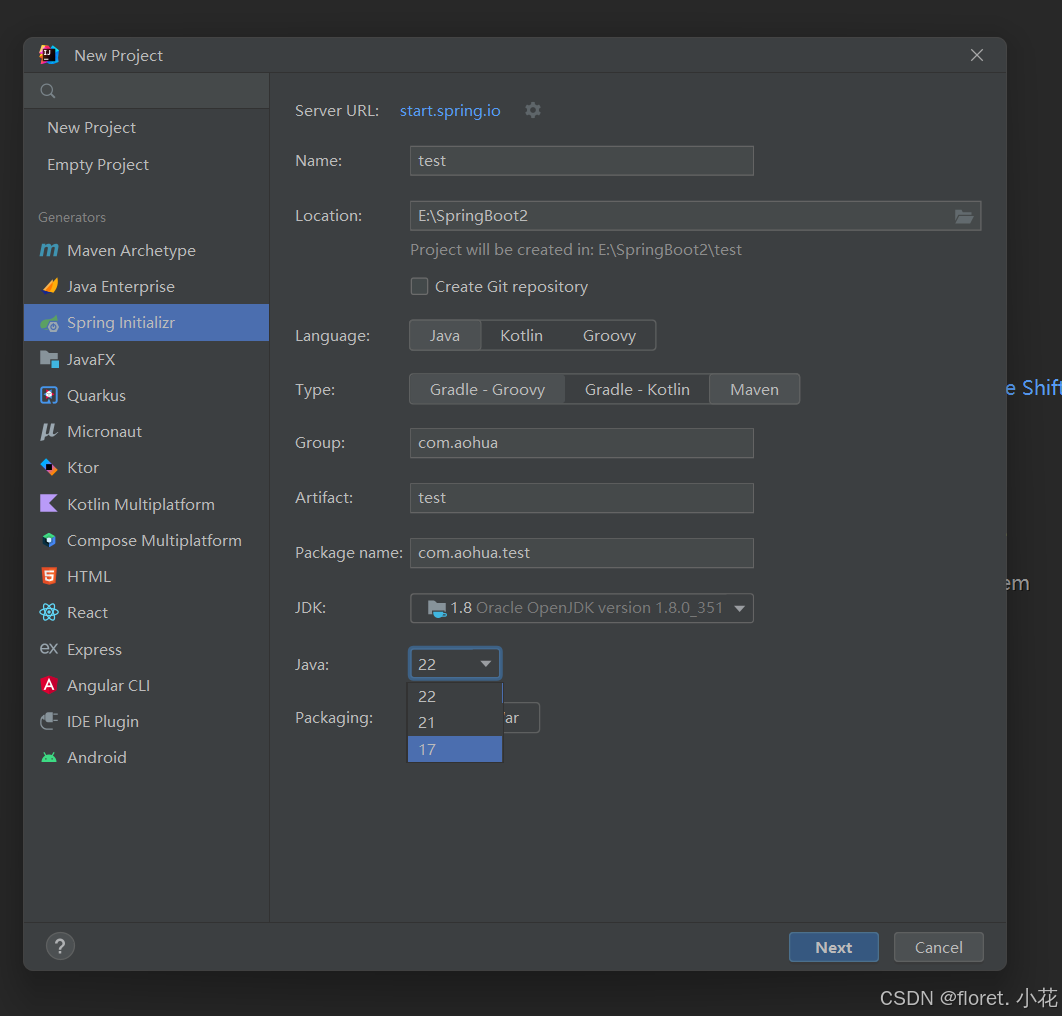Click the Kotlin Multiplatform K icon

click(49, 503)
